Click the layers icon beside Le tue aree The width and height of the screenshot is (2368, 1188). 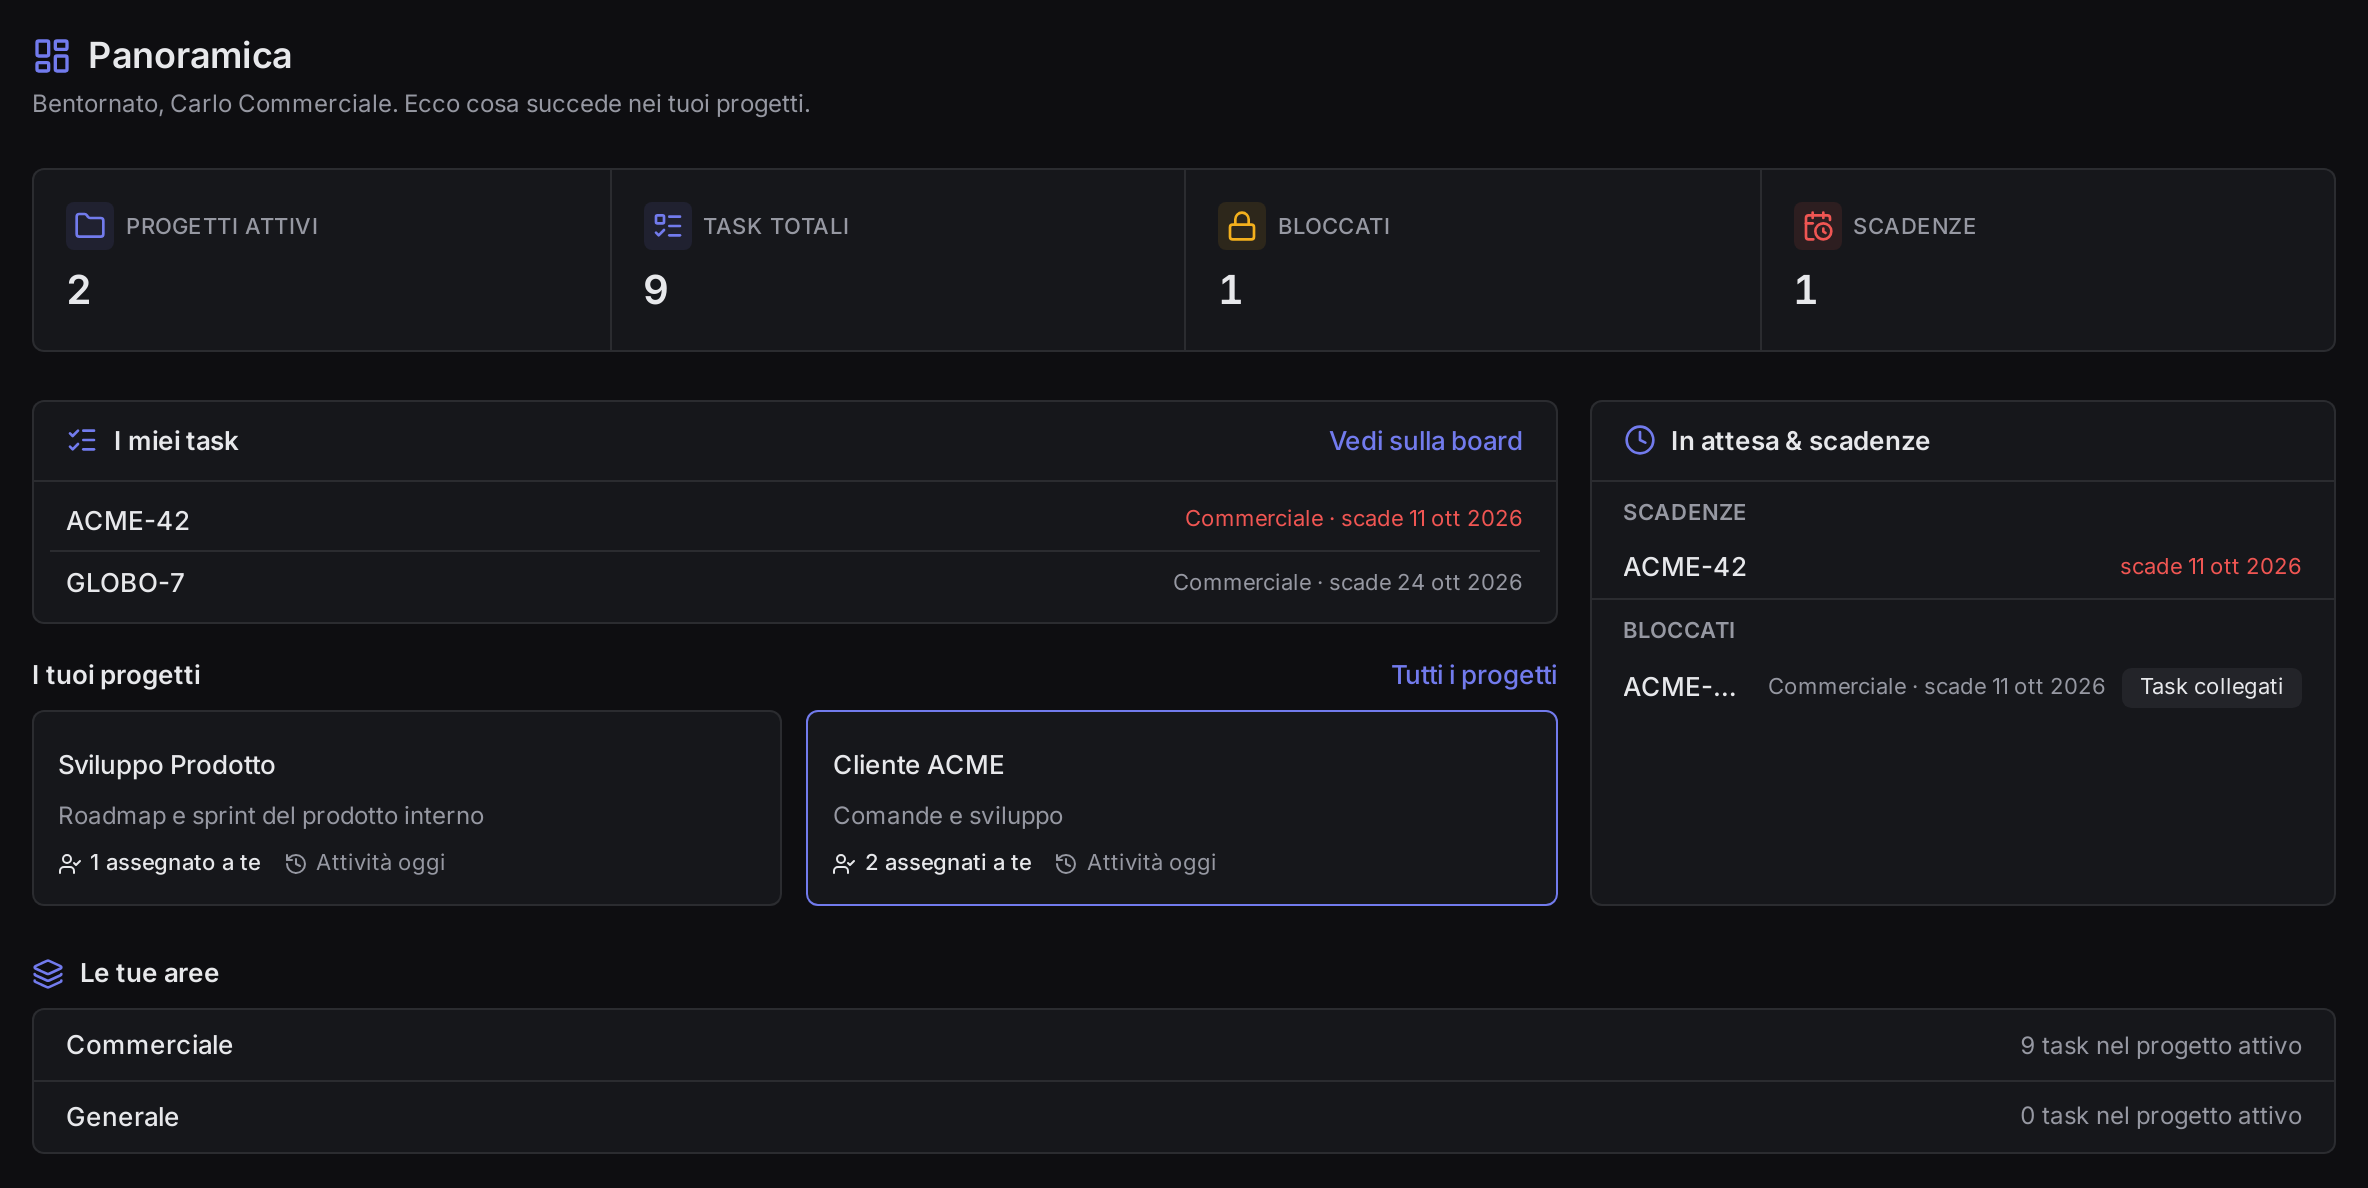48,973
